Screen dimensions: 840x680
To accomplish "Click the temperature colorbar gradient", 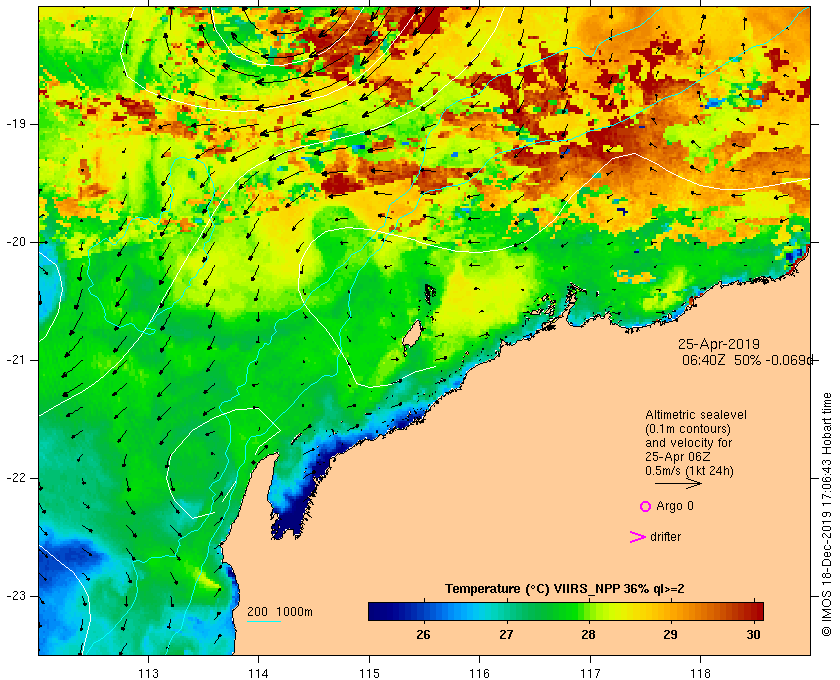I will coord(566,611).
